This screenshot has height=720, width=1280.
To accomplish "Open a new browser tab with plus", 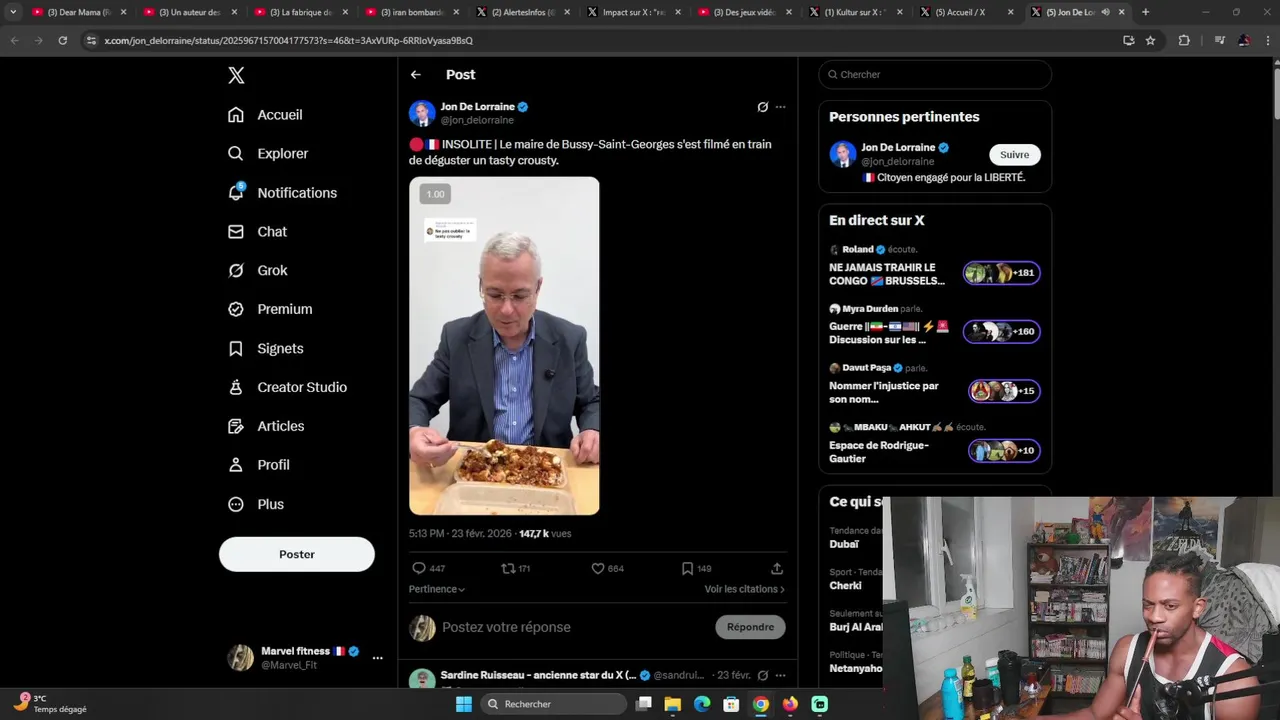I will [1145, 12].
